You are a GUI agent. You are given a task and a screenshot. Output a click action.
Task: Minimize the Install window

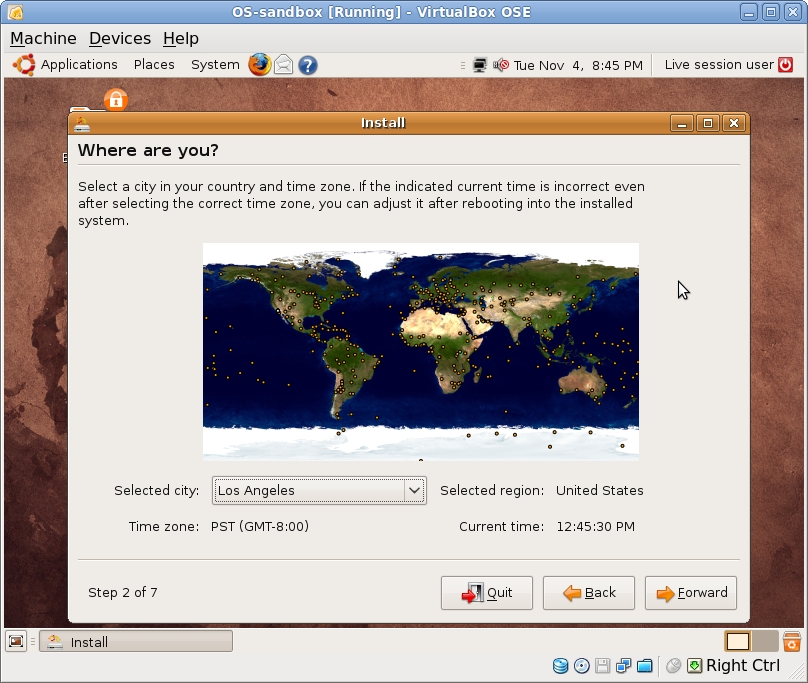point(682,123)
